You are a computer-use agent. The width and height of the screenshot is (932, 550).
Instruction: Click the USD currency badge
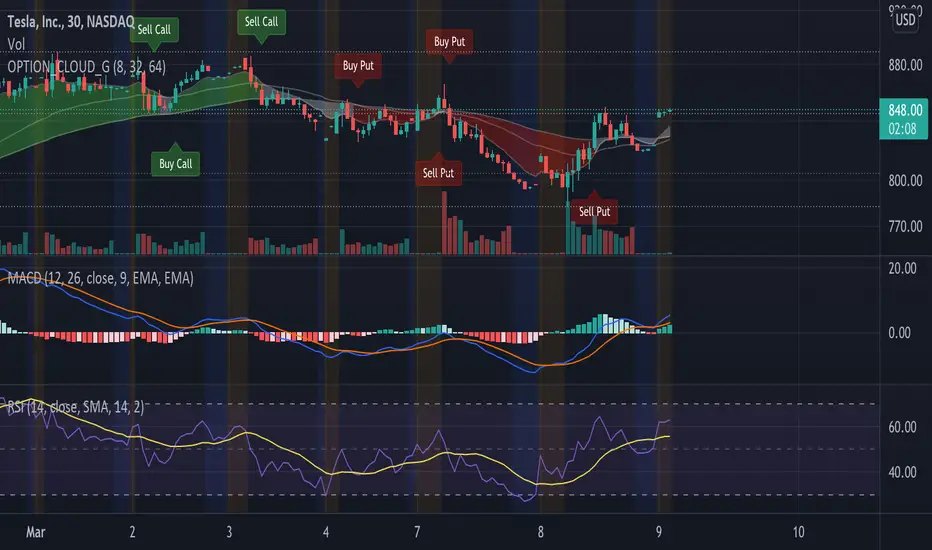click(905, 20)
